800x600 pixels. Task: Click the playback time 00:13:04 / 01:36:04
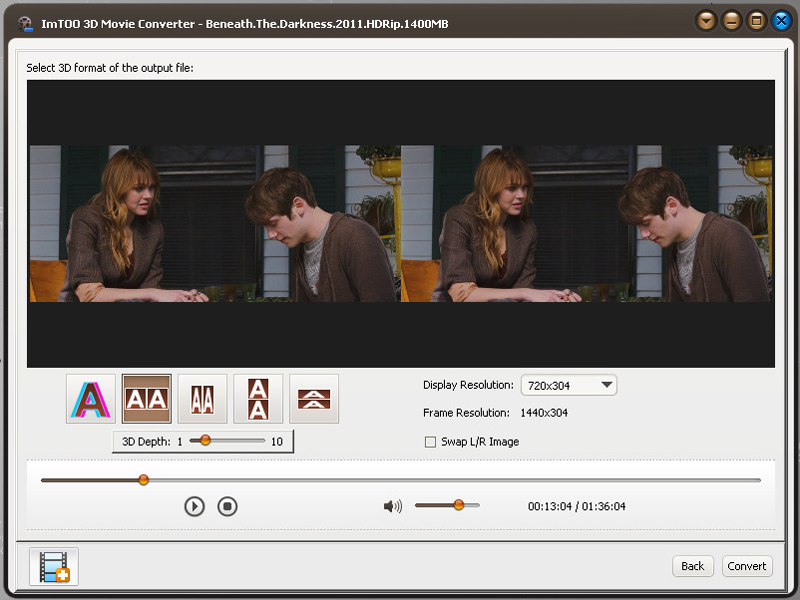coord(577,506)
